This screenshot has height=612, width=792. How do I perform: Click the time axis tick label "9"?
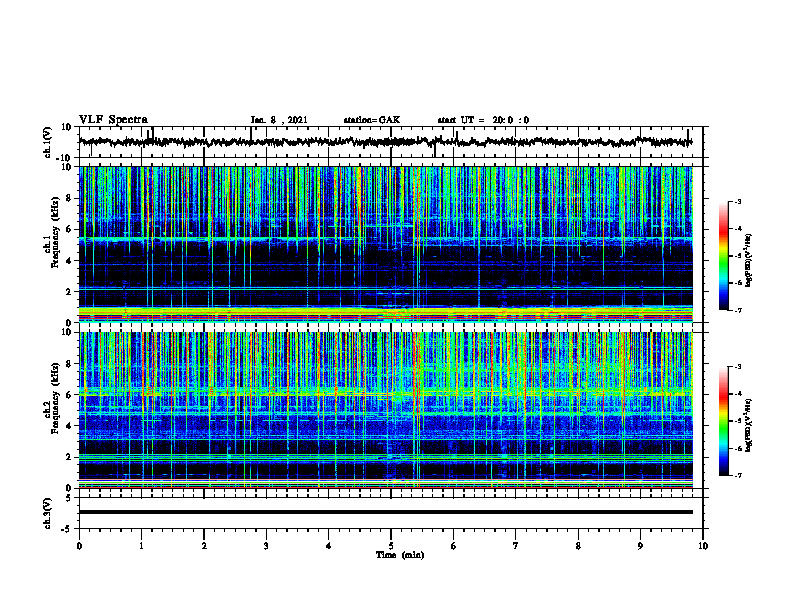pyautogui.click(x=640, y=546)
